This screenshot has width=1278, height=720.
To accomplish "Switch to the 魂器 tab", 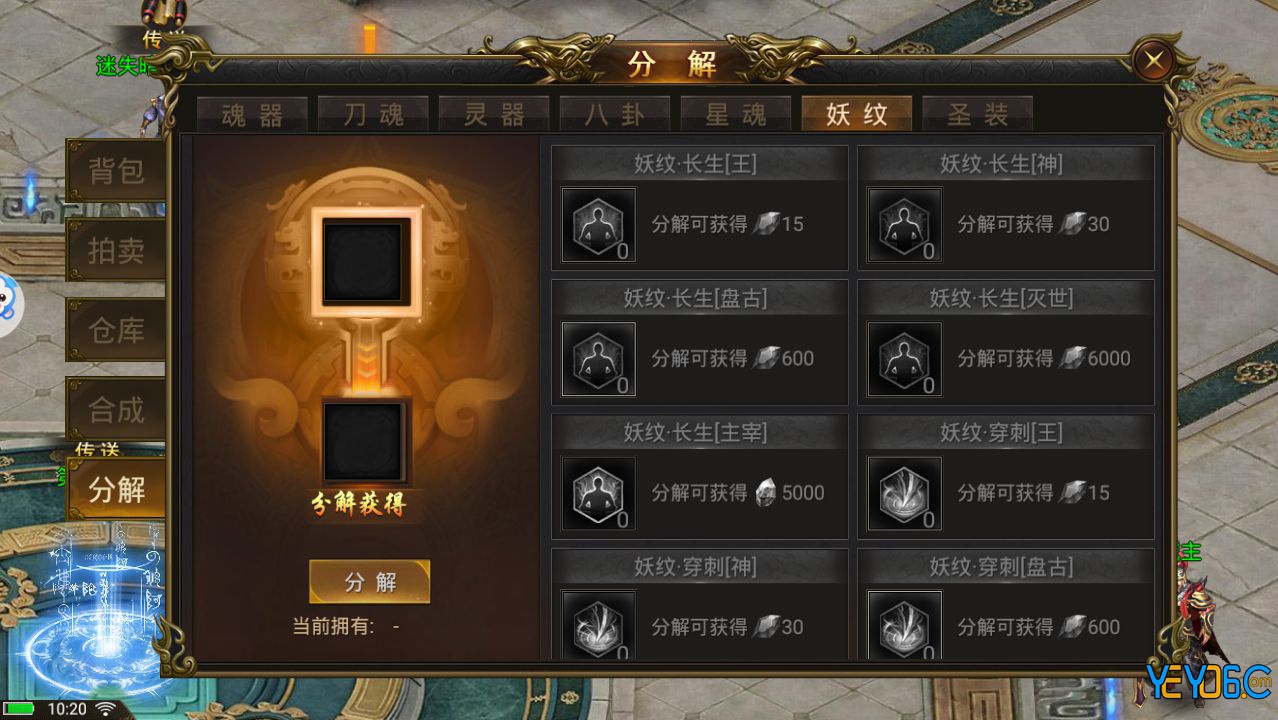I will point(252,114).
